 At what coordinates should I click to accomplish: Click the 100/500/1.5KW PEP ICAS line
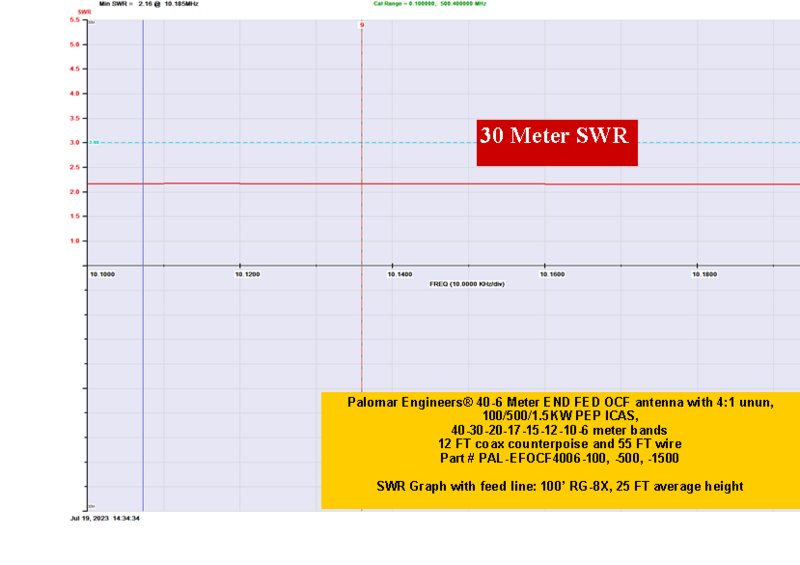(x=560, y=416)
